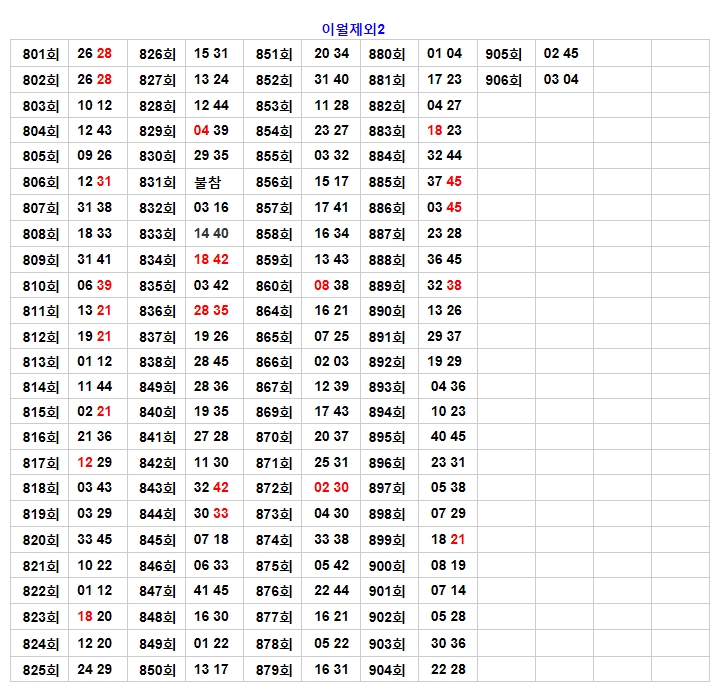The height and width of the screenshot is (696, 724).
Task: Select the 08 38 cell for 860회
Action: 331,285
